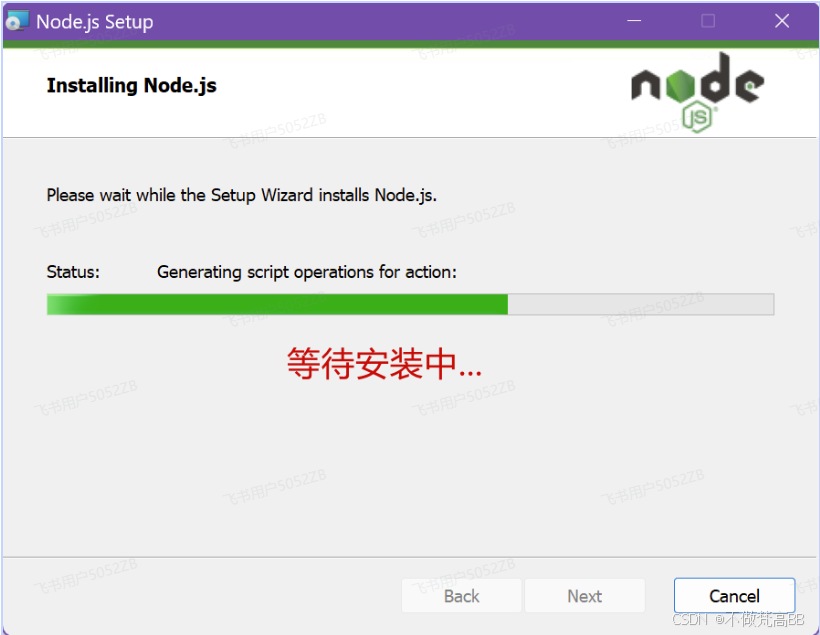Viewport: 820px width, 635px height.
Task: Click the 'Status:' label
Action: coord(73,272)
